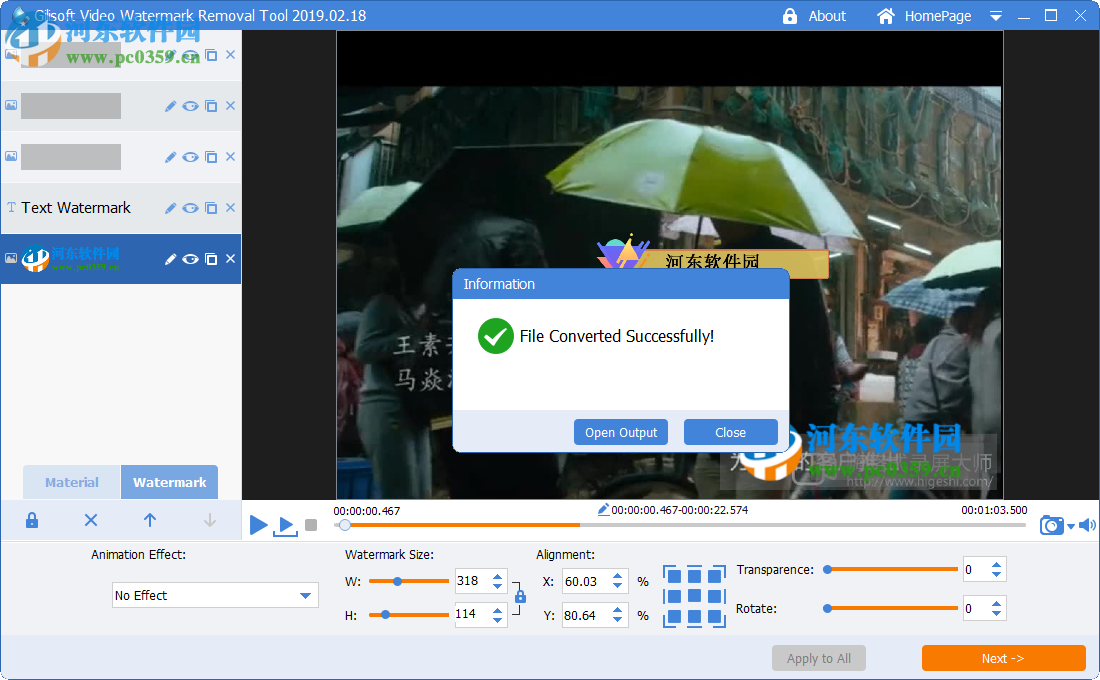Lock the selected watermark layer
The image size is (1100, 680).
pyautogui.click(x=31, y=520)
